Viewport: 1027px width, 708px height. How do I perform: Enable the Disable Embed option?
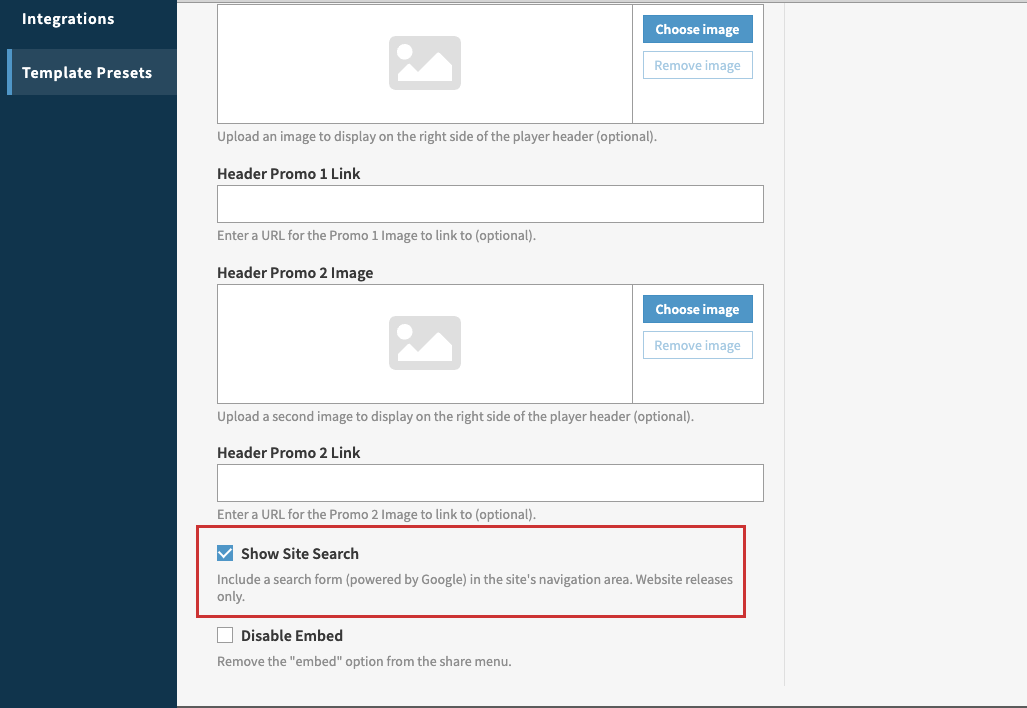coord(224,634)
